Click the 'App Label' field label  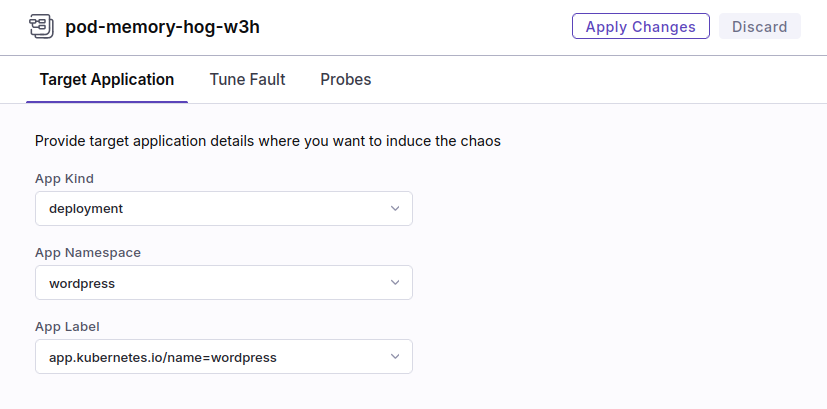[67, 327]
